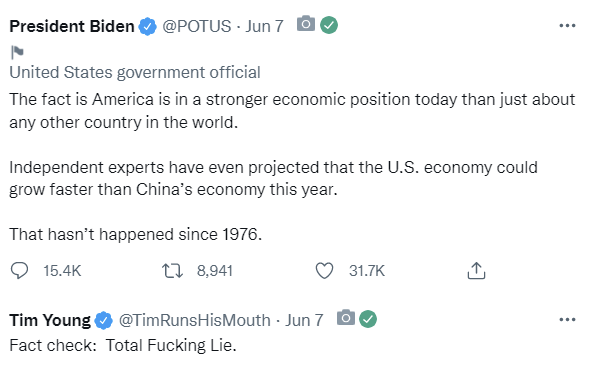Open the @TimRunsHisMouth handle link
593x371 pixels.
[x=195, y=320]
